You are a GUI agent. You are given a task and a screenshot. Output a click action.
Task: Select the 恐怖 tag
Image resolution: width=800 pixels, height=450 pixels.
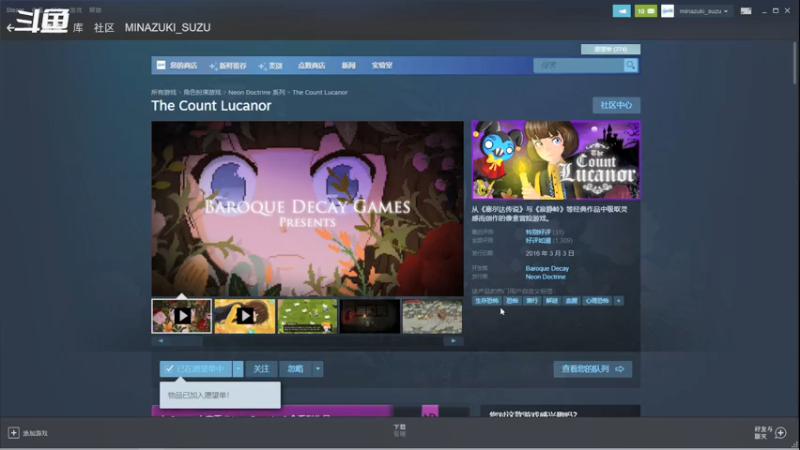click(x=512, y=301)
